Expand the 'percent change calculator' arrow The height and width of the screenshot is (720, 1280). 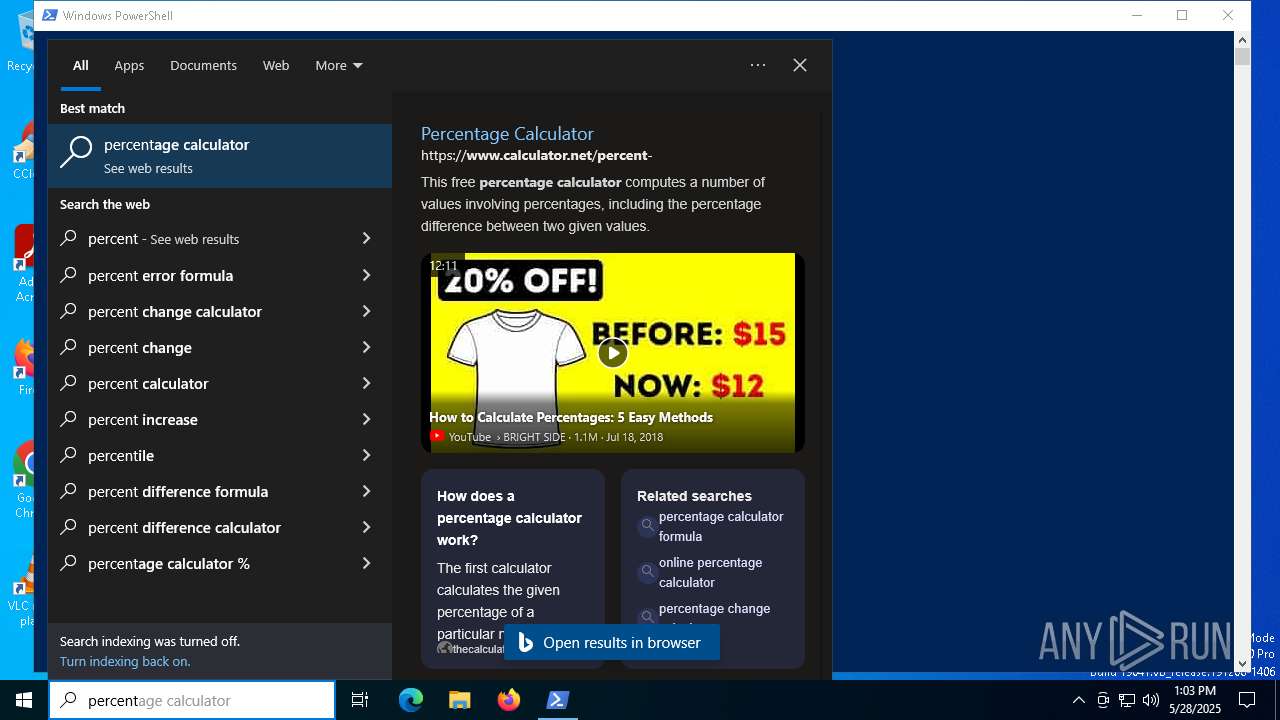(x=366, y=311)
